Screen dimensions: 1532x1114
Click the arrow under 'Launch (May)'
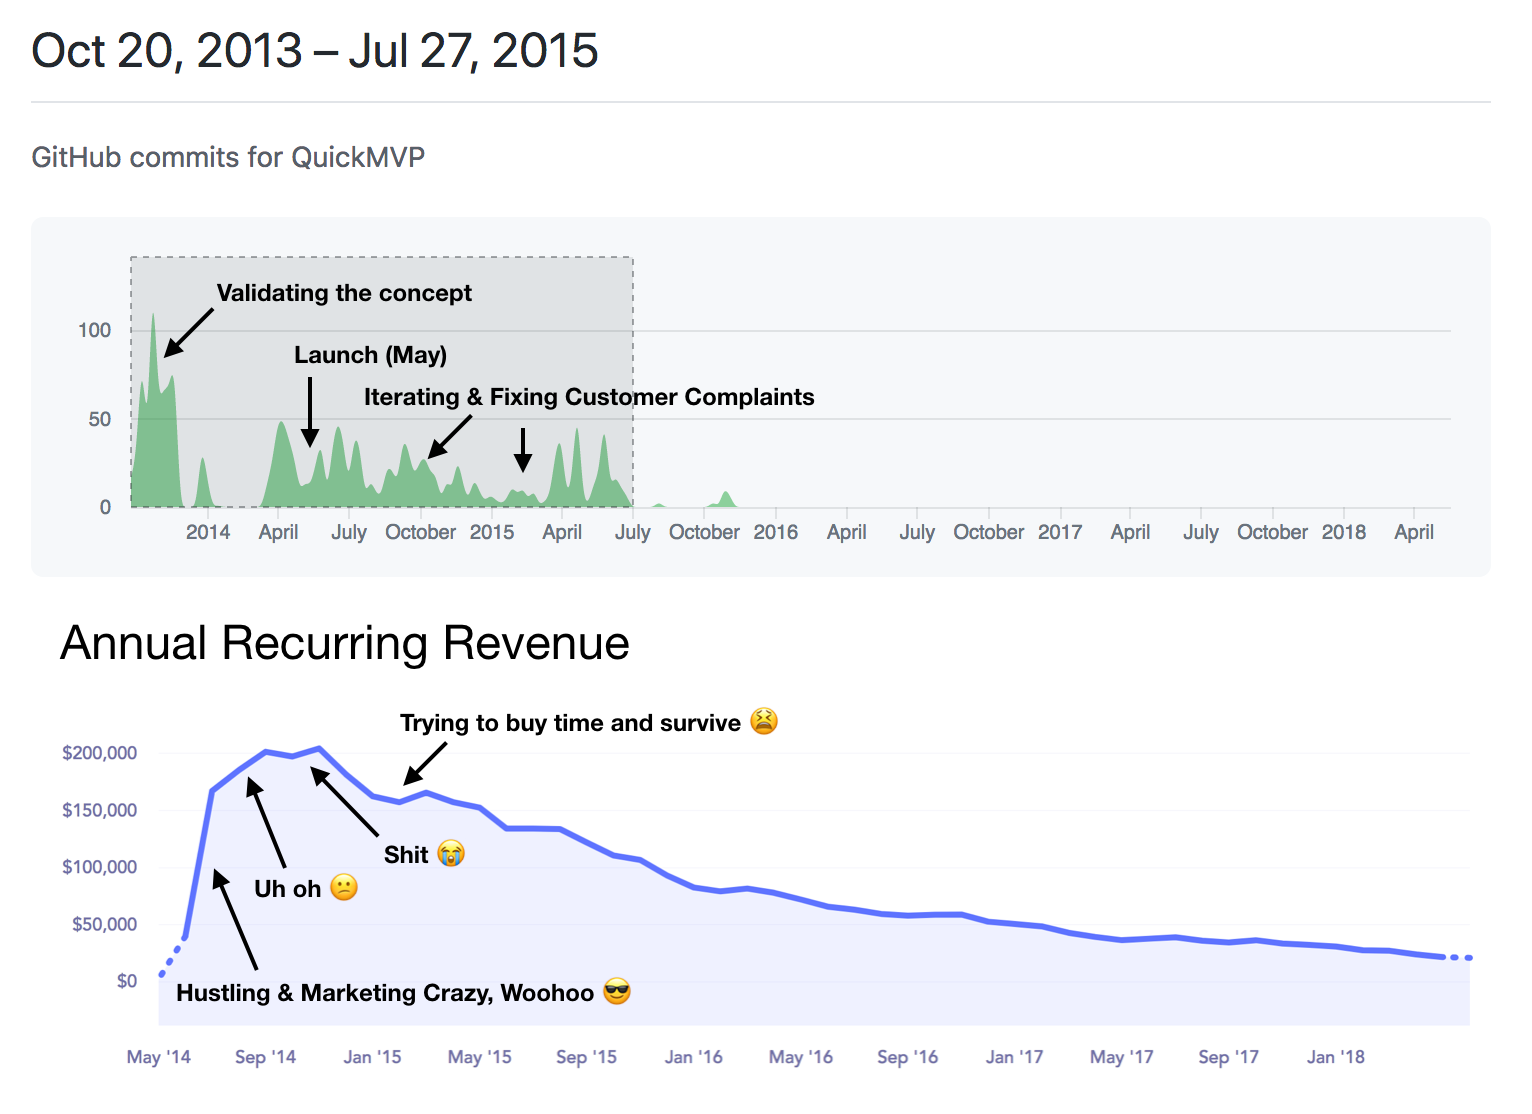pos(310,411)
